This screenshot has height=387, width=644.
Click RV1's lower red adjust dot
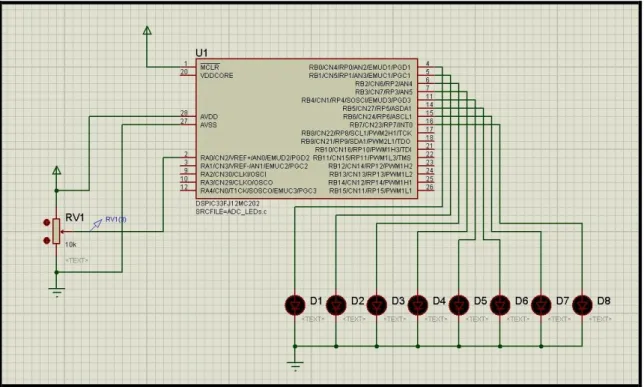[x=47, y=240]
